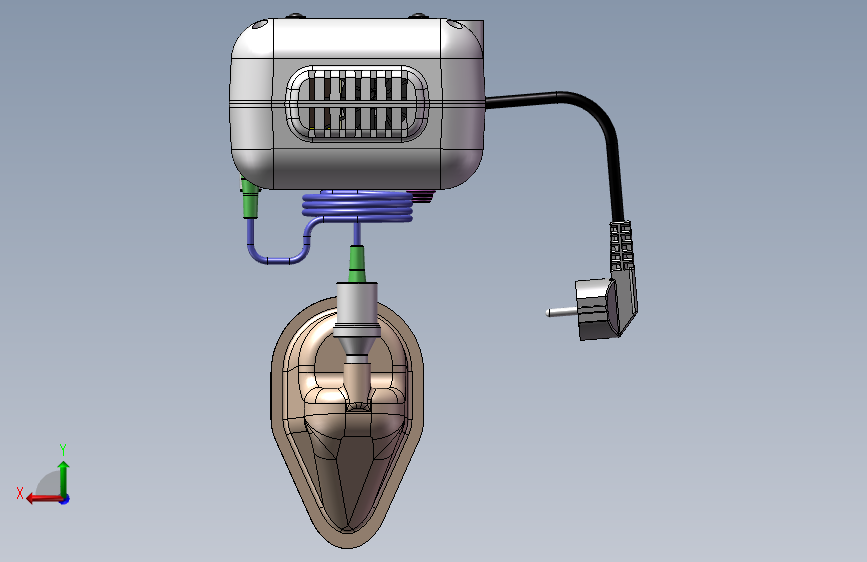This screenshot has height=562, width=867.
Task: Select the green connector at housing corner
Action: (249, 197)
